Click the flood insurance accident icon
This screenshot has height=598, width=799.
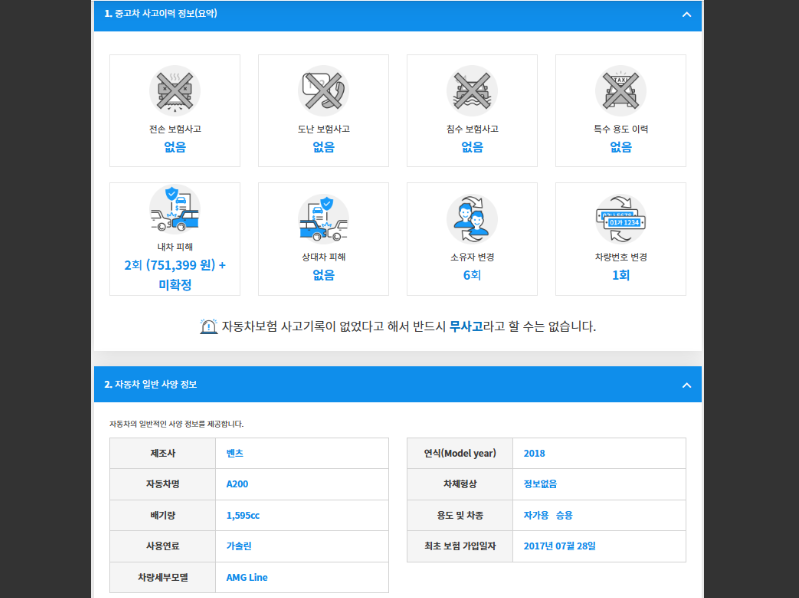(472, 90)
